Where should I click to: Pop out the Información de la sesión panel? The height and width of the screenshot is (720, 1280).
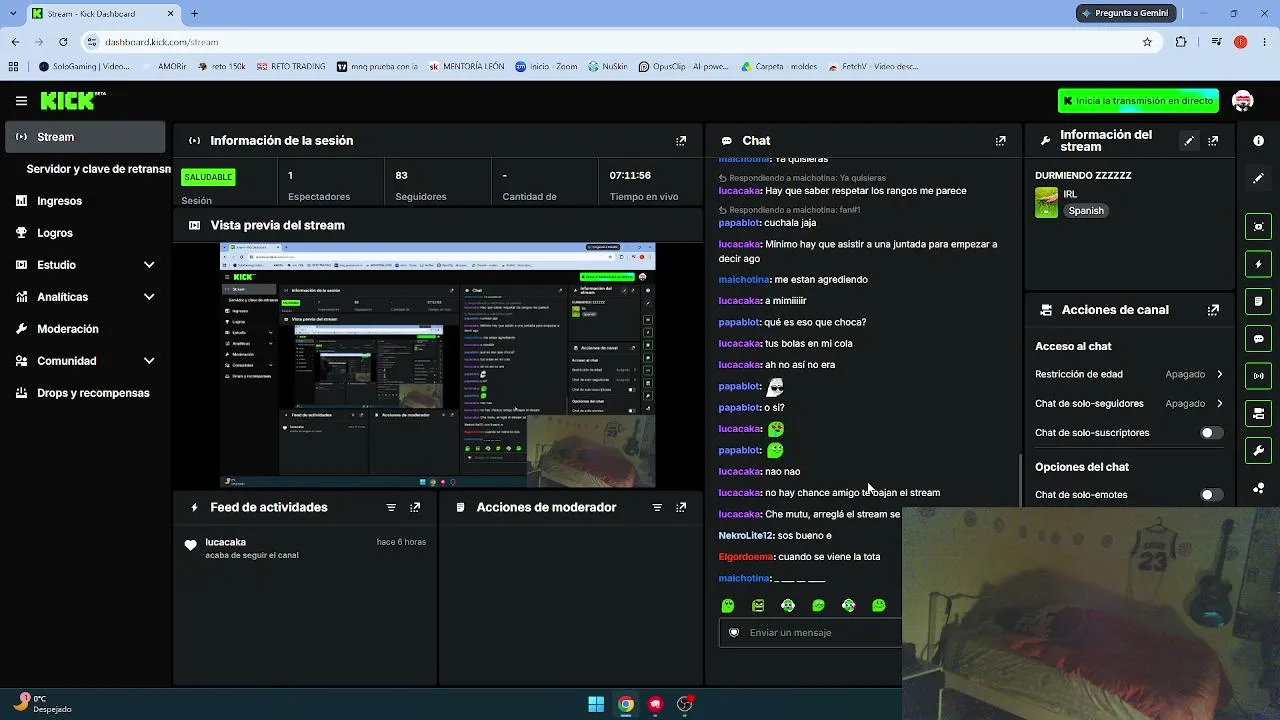point(681,141)
